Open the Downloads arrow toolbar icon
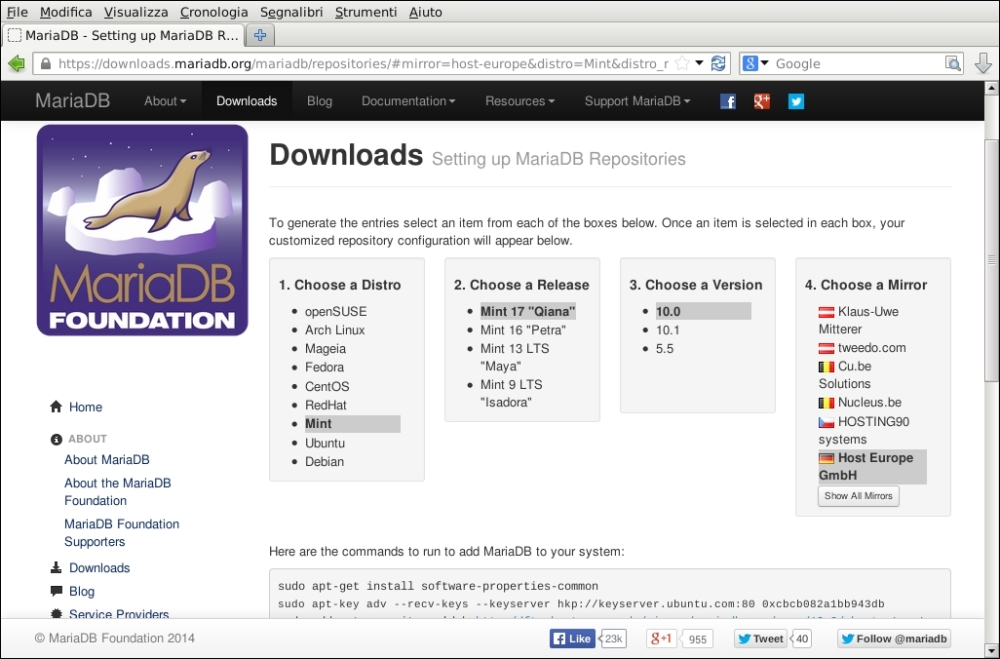The width and height of the screenshot is (1000, 659). click(x=983, y=63)
